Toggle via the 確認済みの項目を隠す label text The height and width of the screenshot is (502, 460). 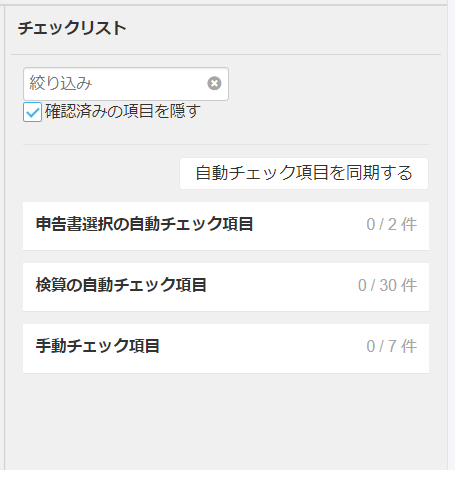(x=123, y=111)
